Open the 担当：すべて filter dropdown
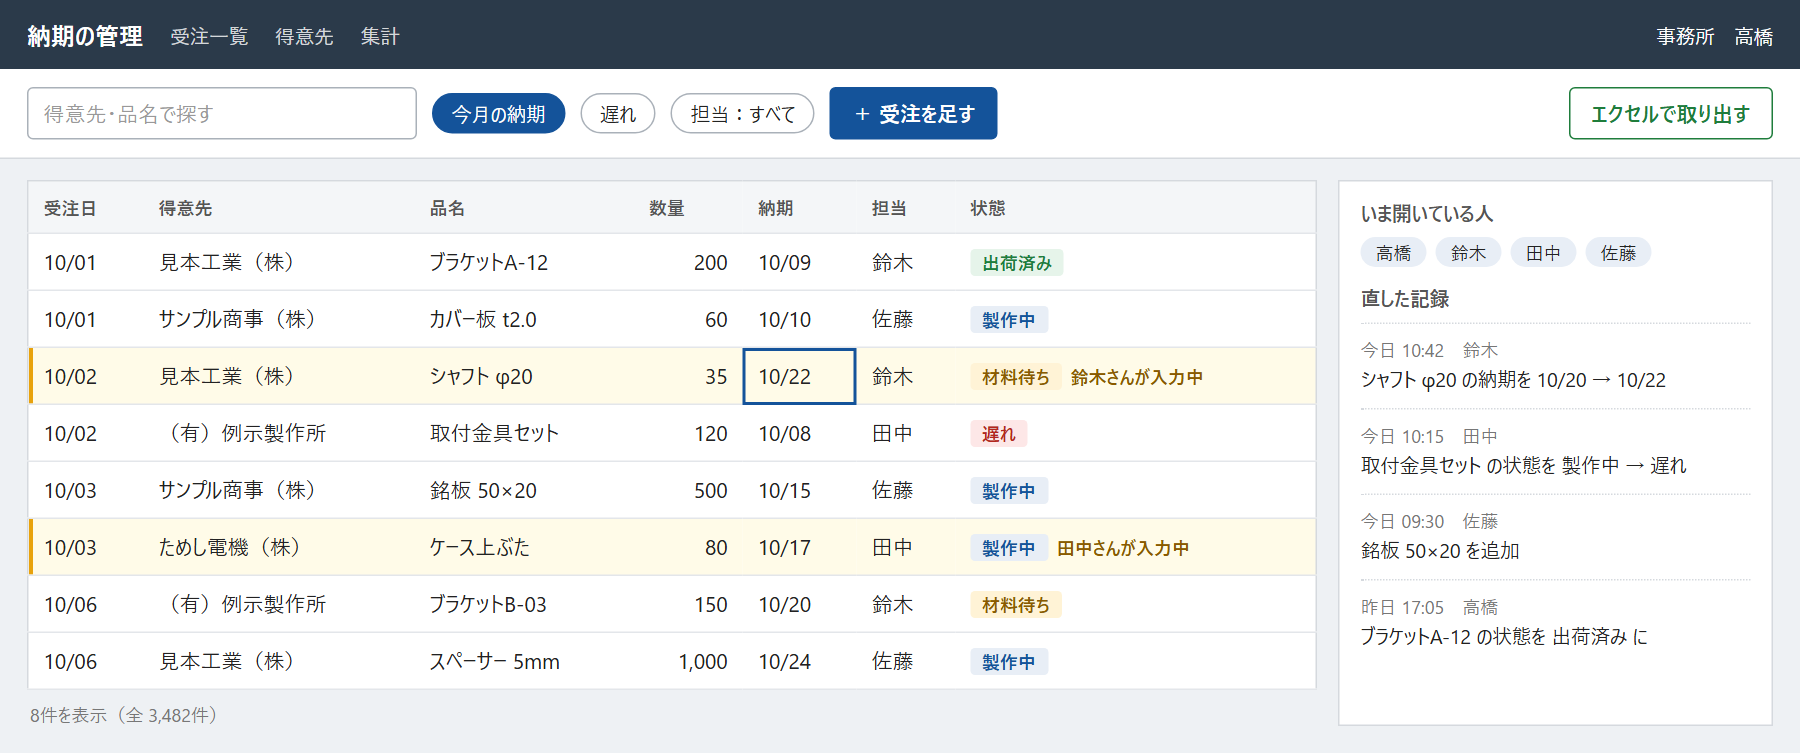Screen dimensions: 1800x753 point(742,113)
